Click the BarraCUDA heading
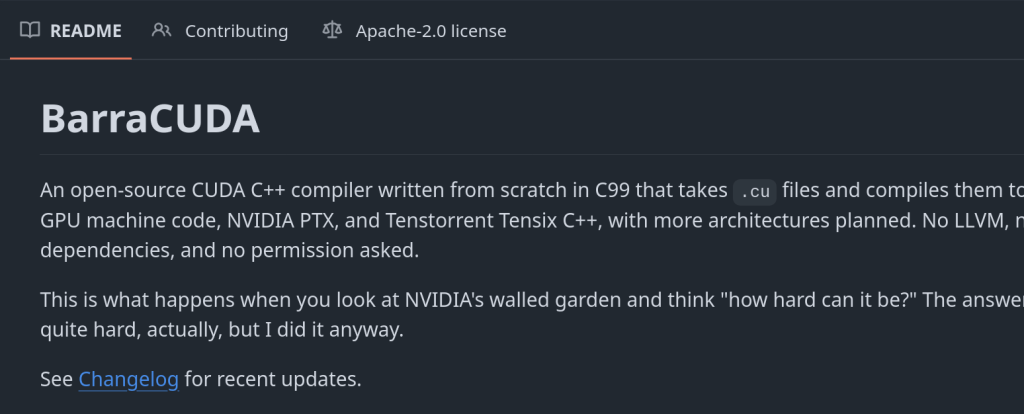This screenshot has width=1024, height=414. (150, 120)
